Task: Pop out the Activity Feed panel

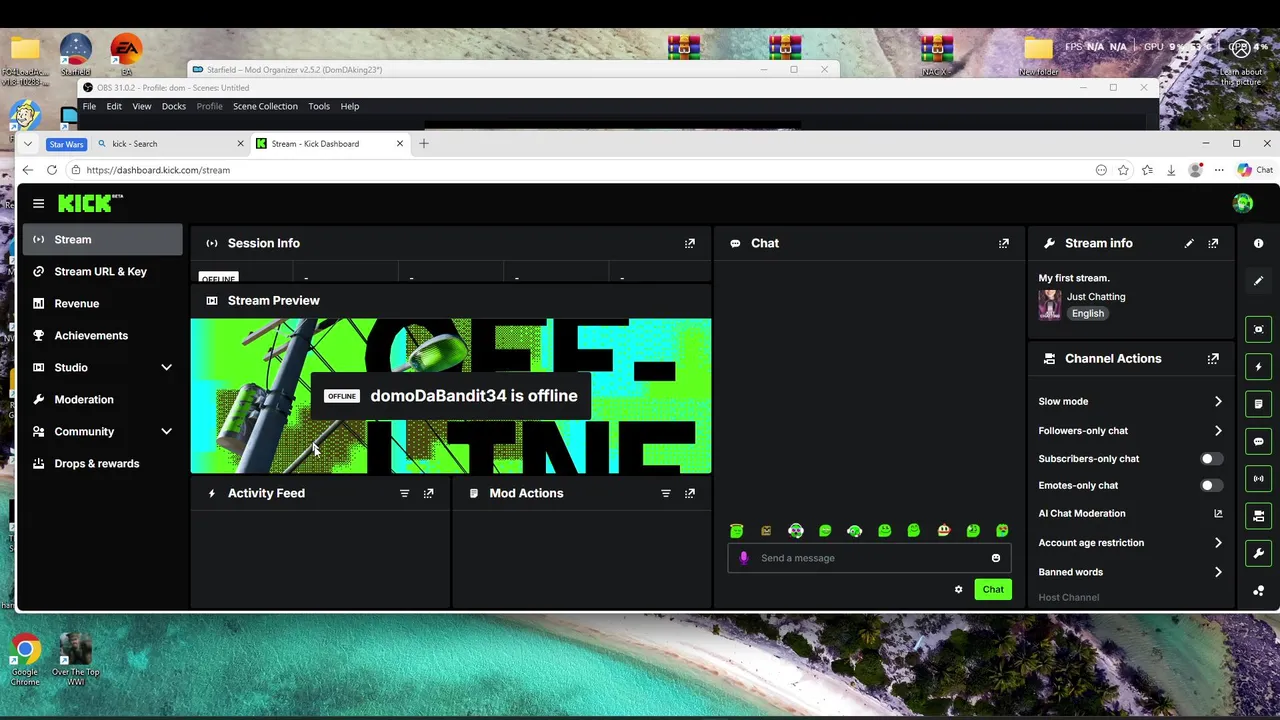Action: pyautogui.click(x=428, y=493)
